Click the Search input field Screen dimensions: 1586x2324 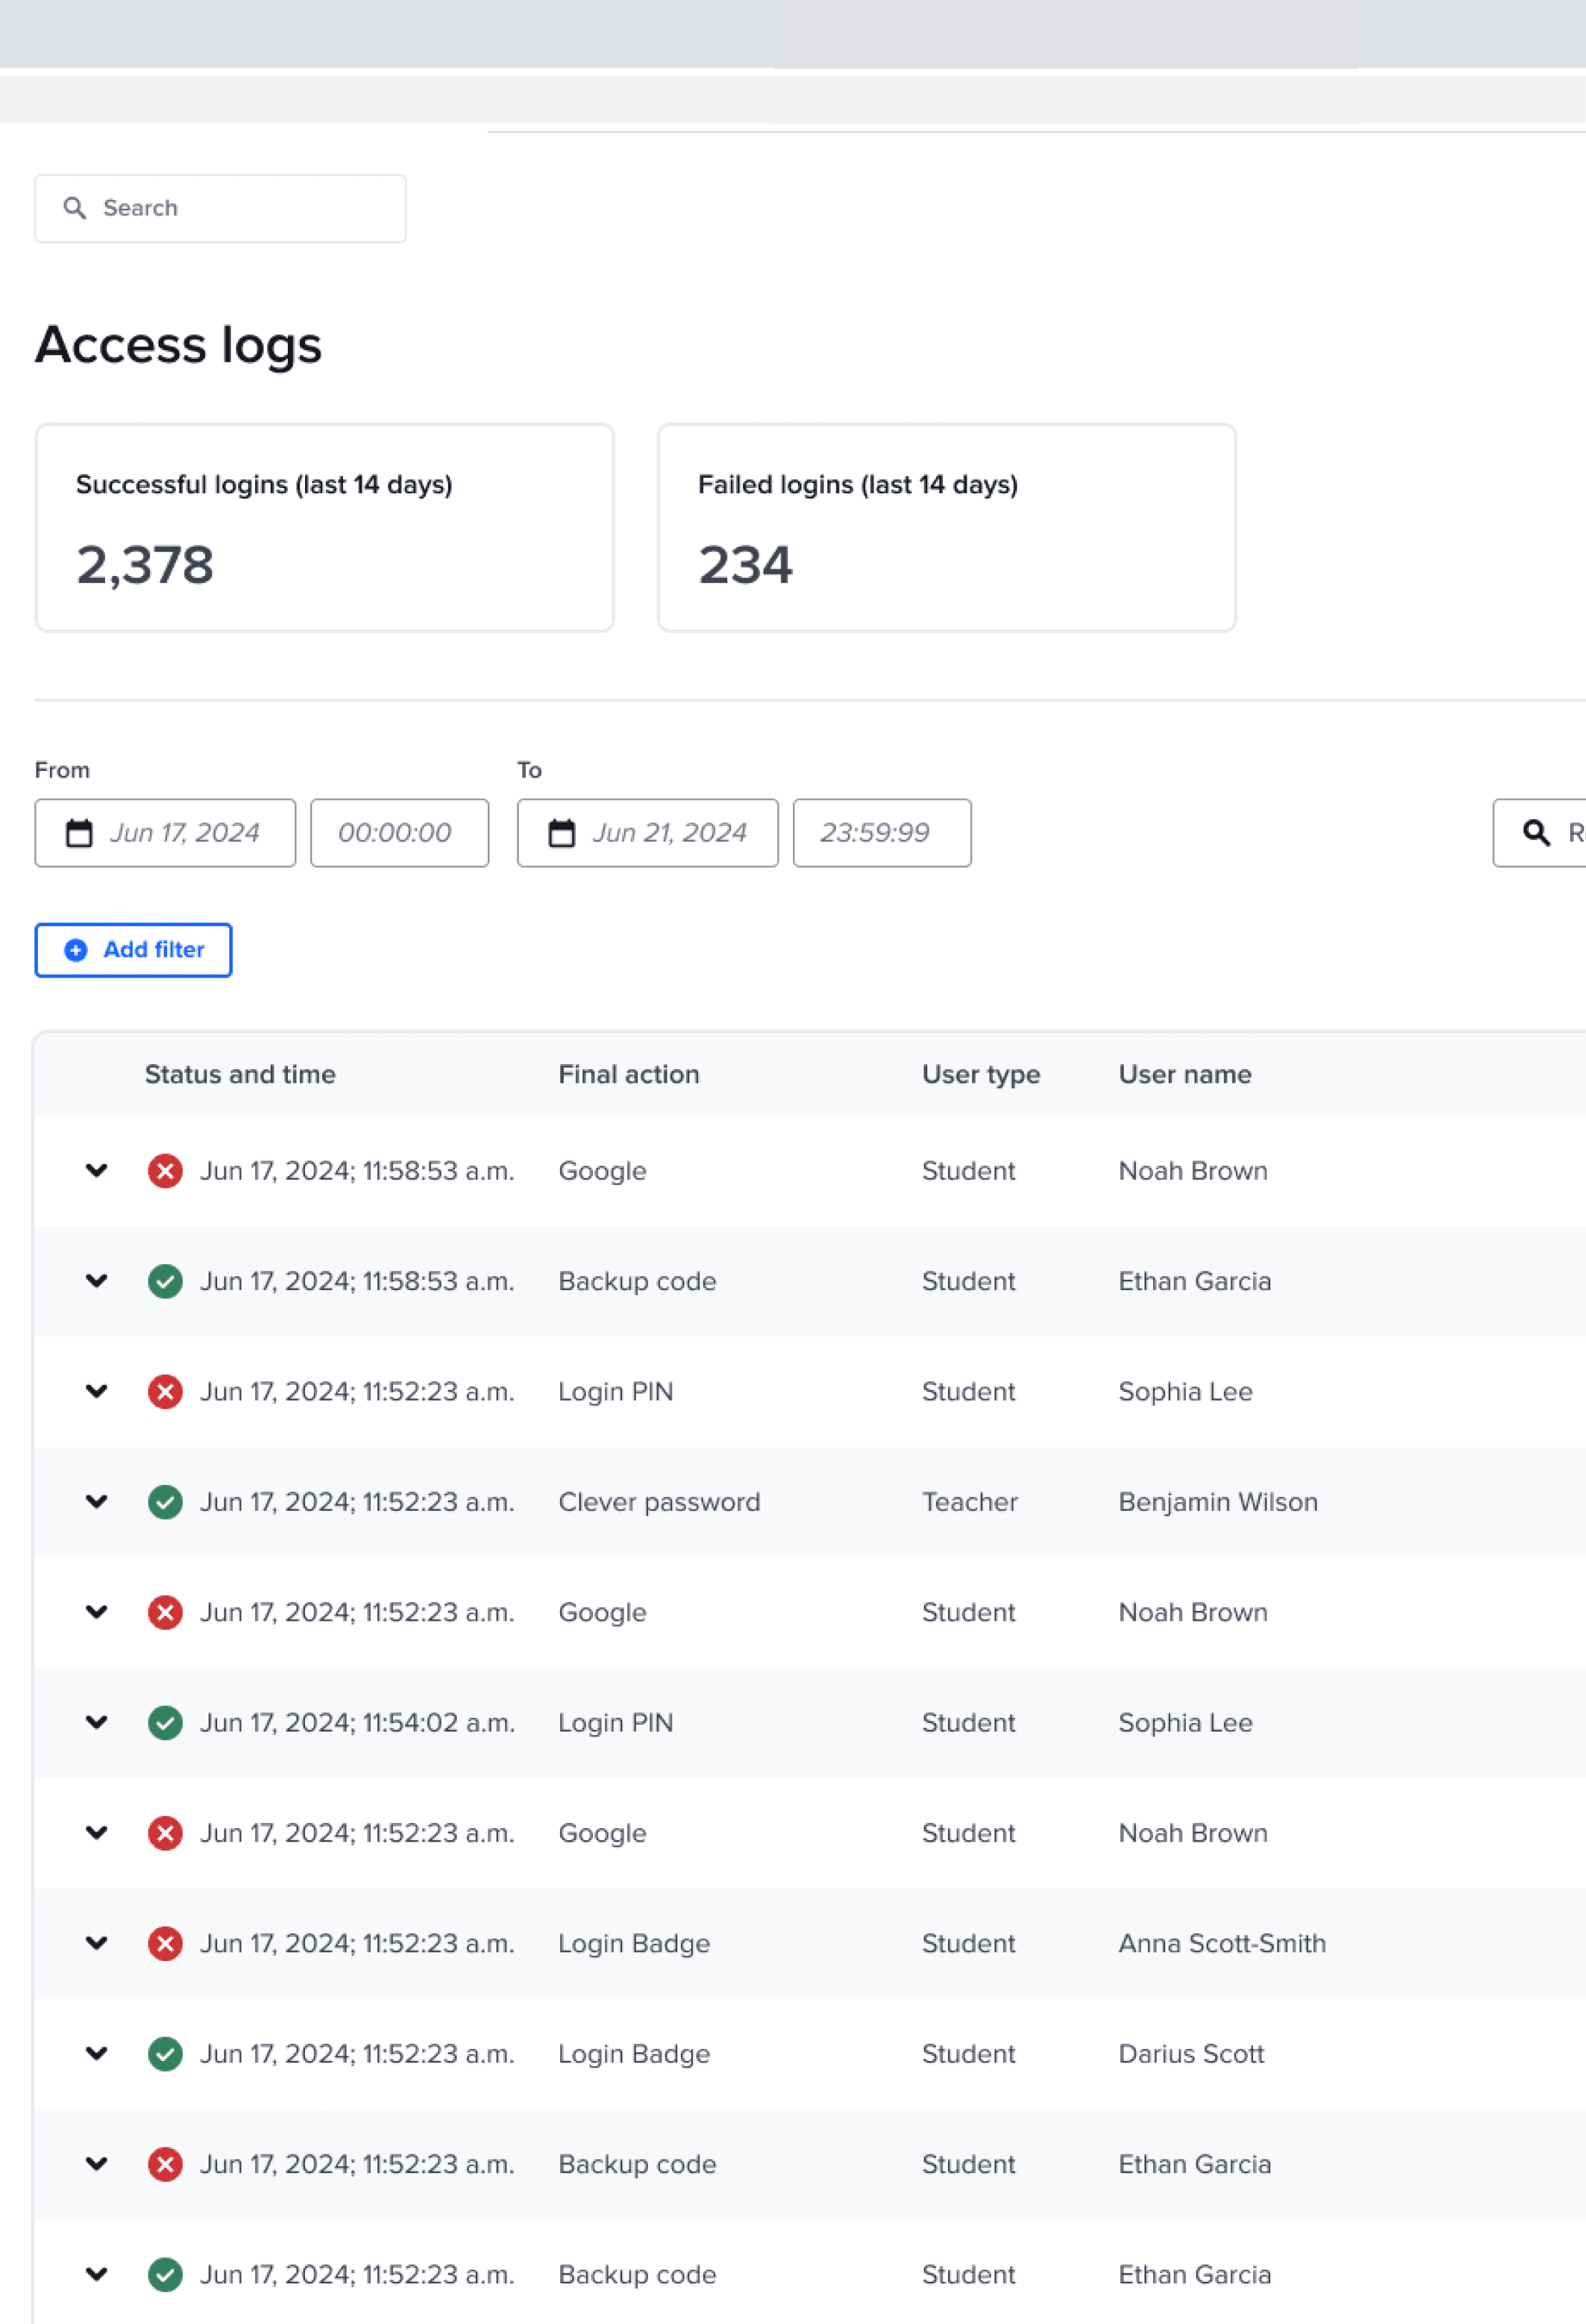pyautogui.click(x=240, y=208)
